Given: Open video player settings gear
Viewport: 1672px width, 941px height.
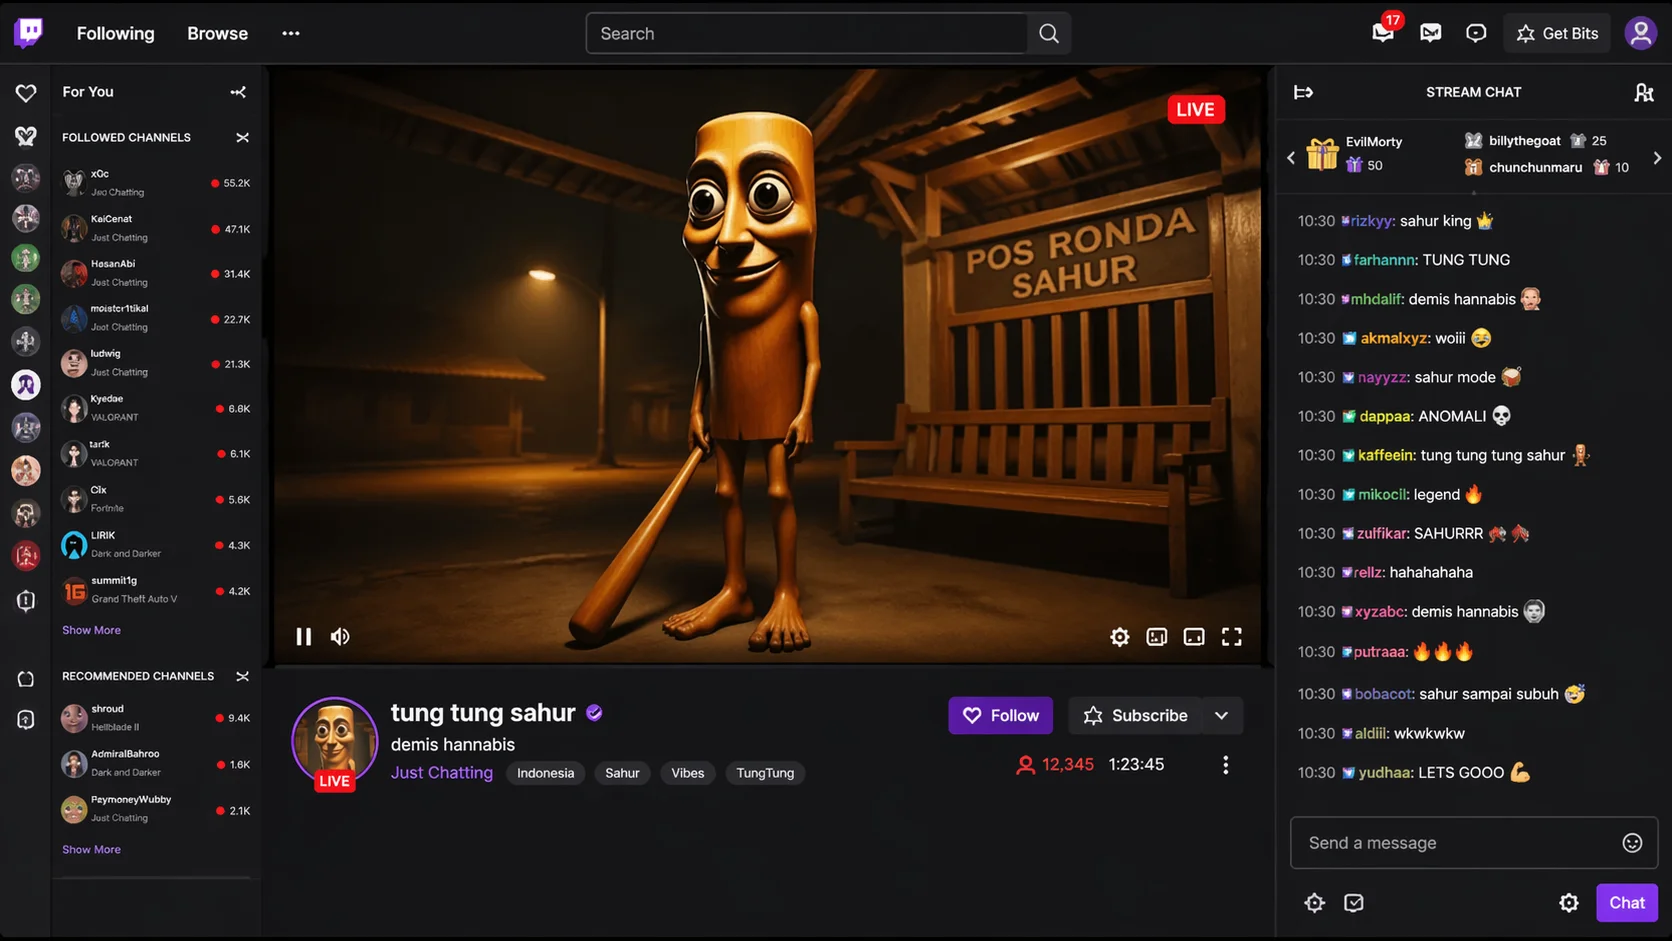Looking at the screenshot, I should pyautogui.click(x=1119, y=637).
